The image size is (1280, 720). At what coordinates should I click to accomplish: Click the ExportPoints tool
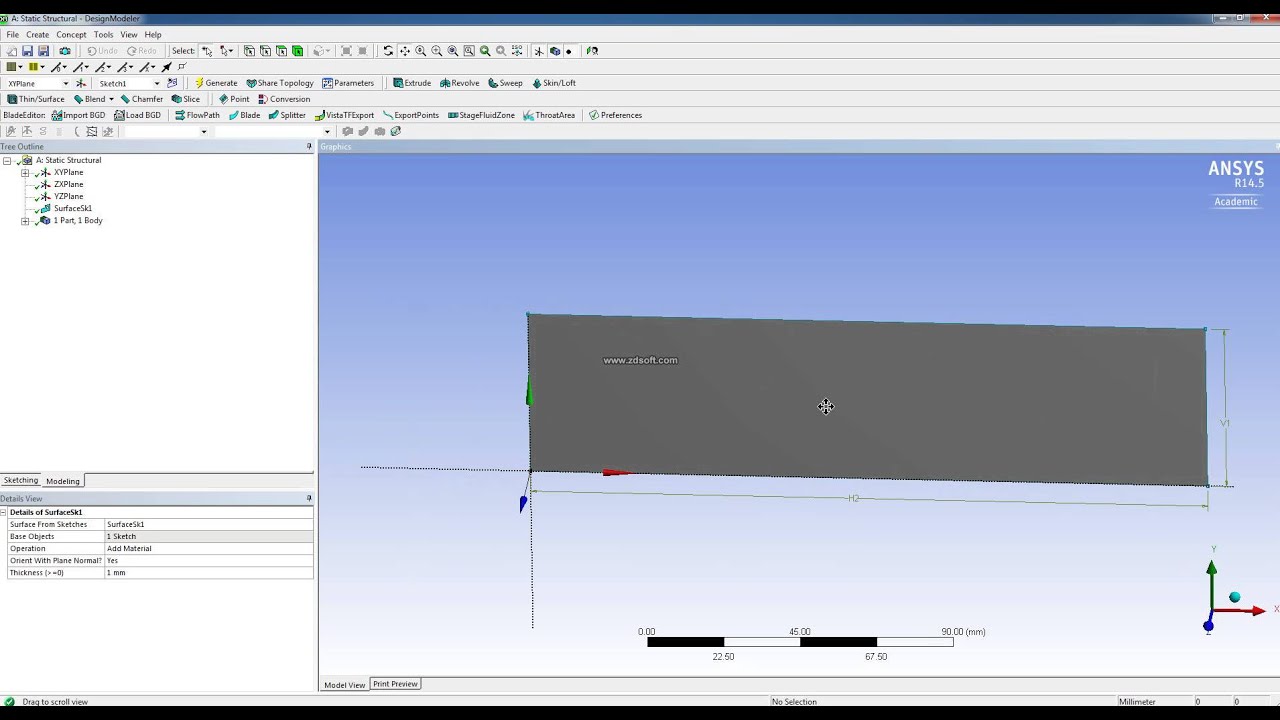(x=411, y=115)
